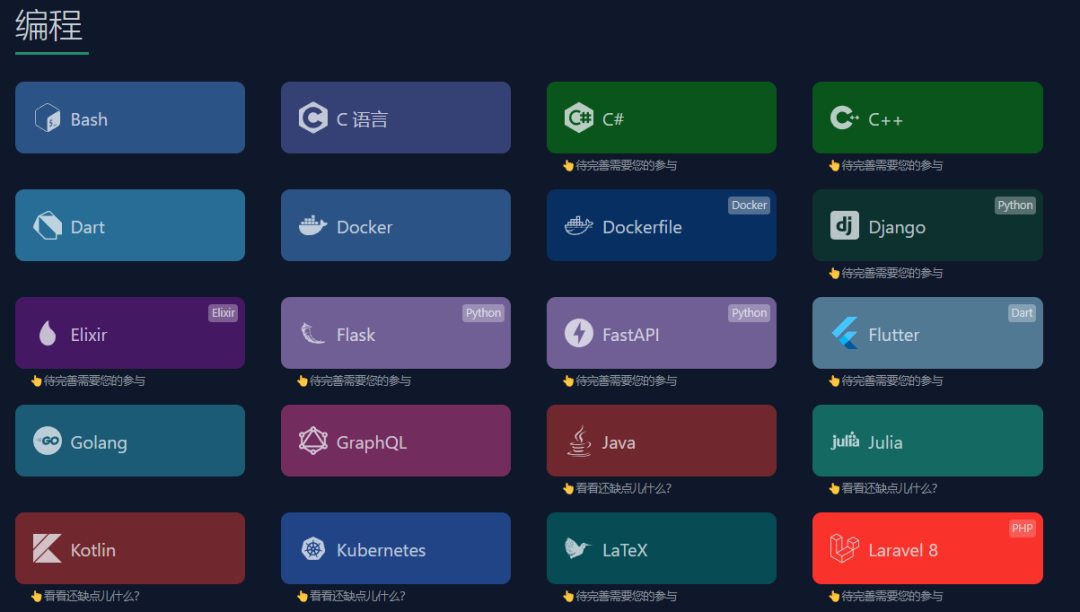Click the Kubernetes helm wheel icon
Screen dimensions: 1080x612
pyautogui.click(x=313, y=549)
